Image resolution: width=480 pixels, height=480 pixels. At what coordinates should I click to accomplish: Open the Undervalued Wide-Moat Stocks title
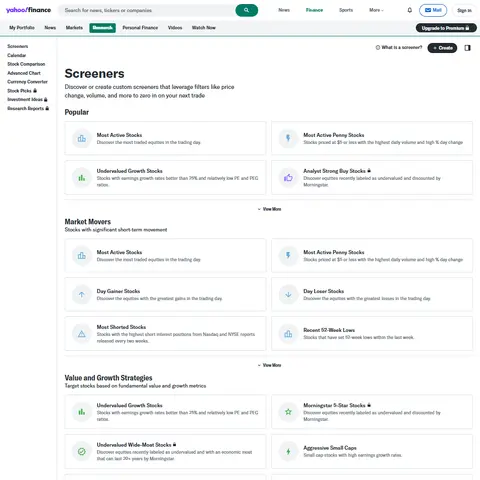point(134,444)
